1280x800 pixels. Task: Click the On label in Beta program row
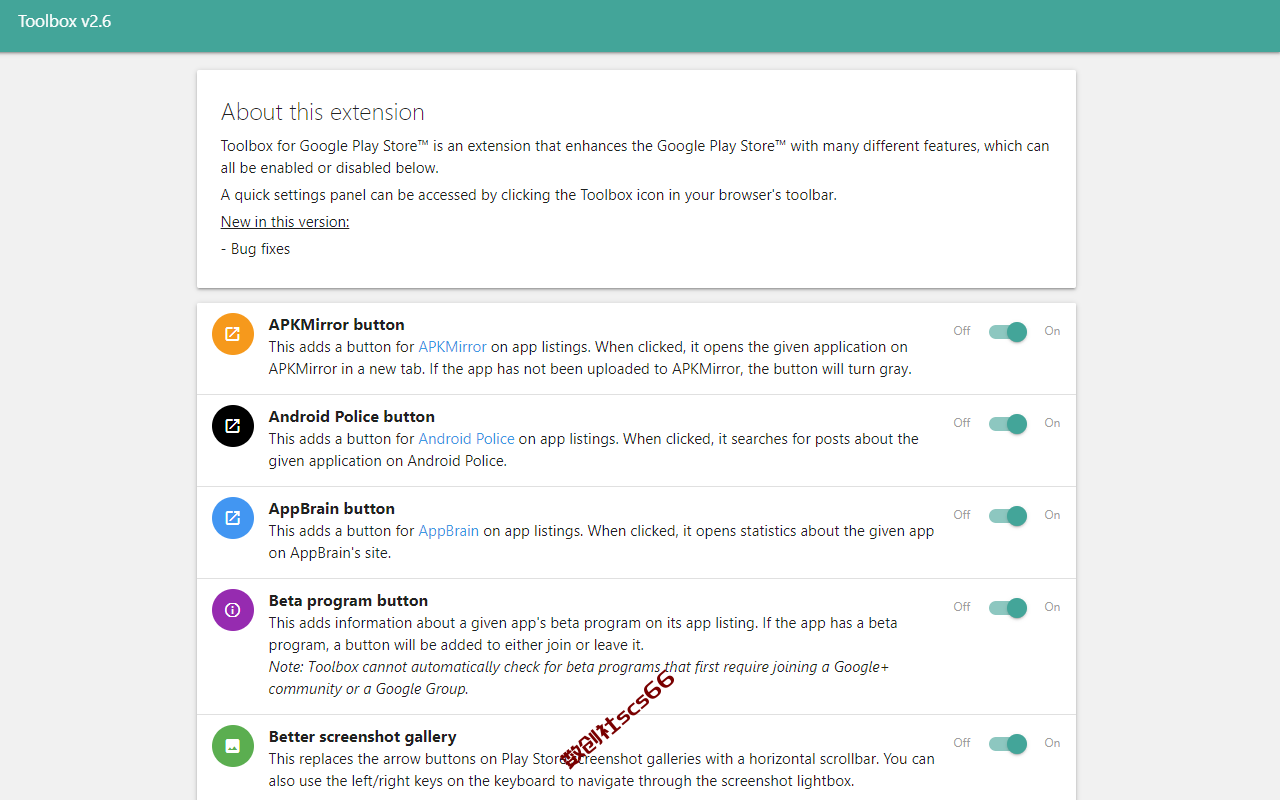click(1052, 607)
